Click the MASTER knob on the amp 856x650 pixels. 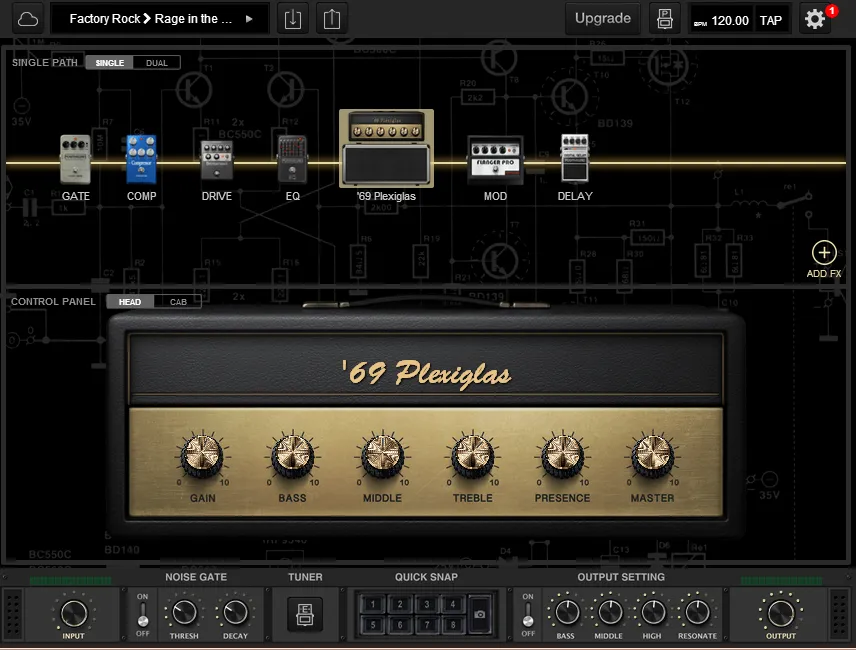point(652,456)
